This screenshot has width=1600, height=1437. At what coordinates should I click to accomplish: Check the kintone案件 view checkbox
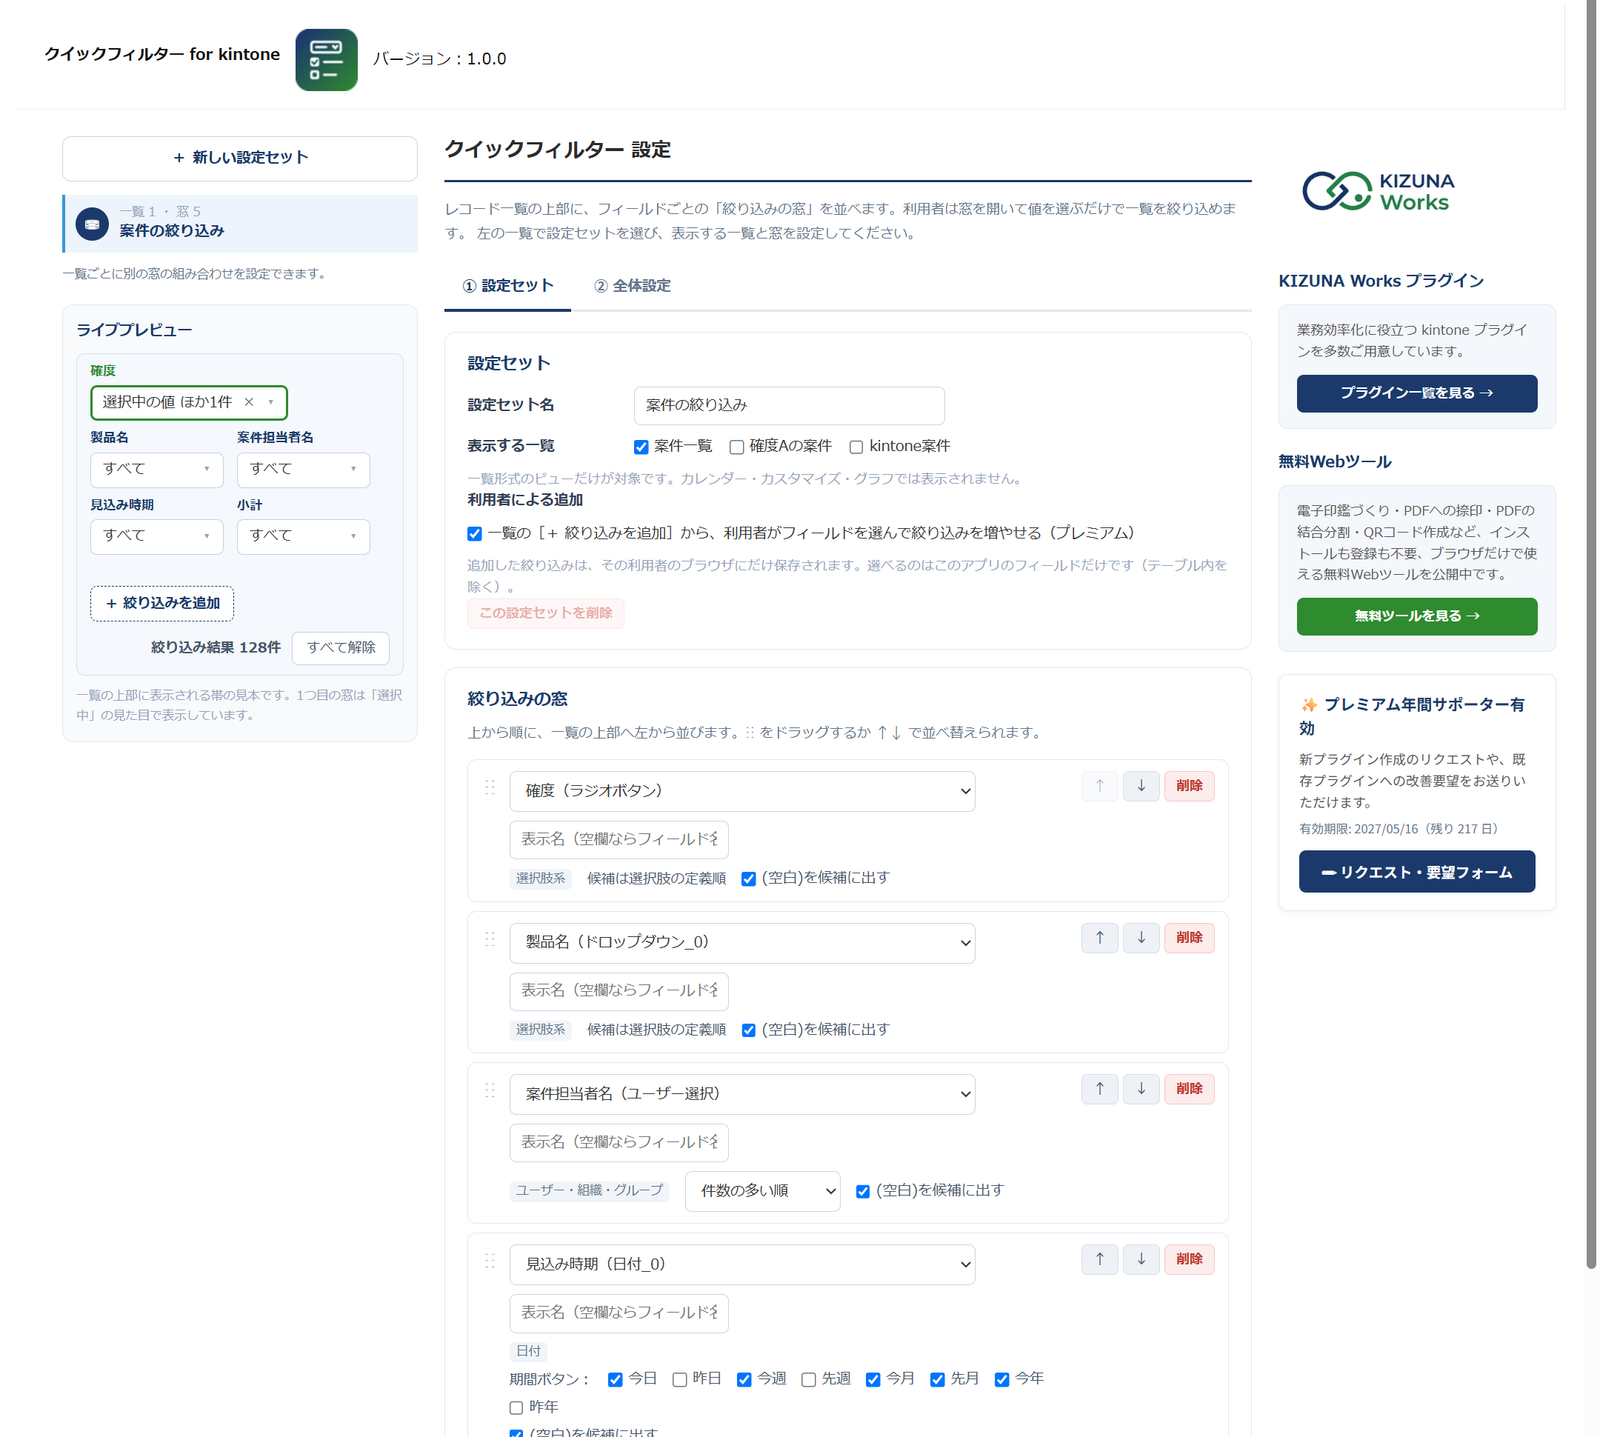pyautogui.click(x=856, y=447)
